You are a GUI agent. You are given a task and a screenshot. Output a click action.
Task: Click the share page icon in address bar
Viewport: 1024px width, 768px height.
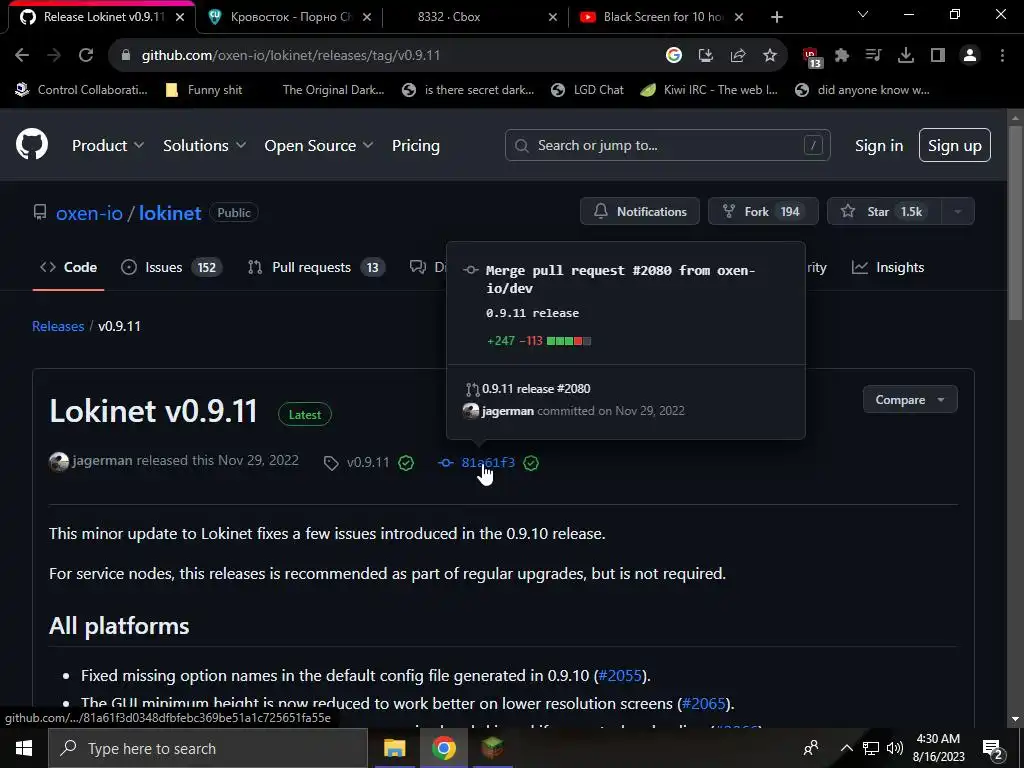coord(738,56)
